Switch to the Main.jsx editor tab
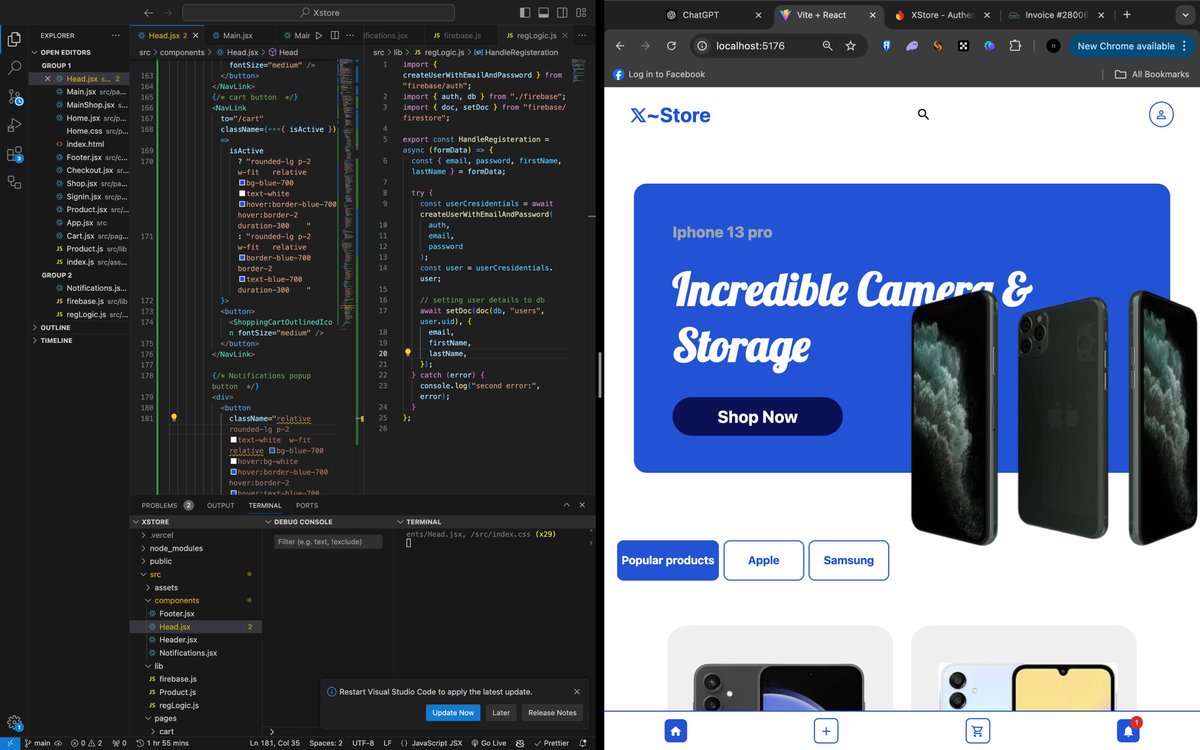Viewport: 1200px width, 750px height. pos(238,35)
